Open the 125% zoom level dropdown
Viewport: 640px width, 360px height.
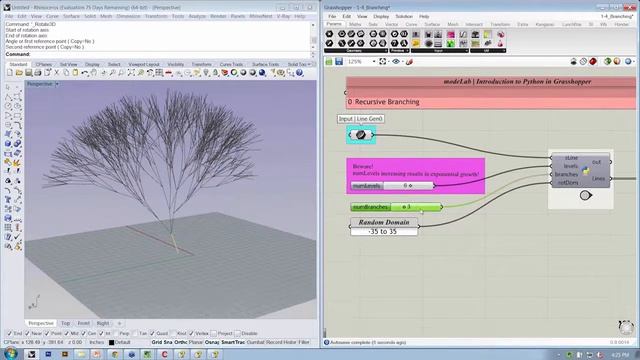[x=374, y=62]
